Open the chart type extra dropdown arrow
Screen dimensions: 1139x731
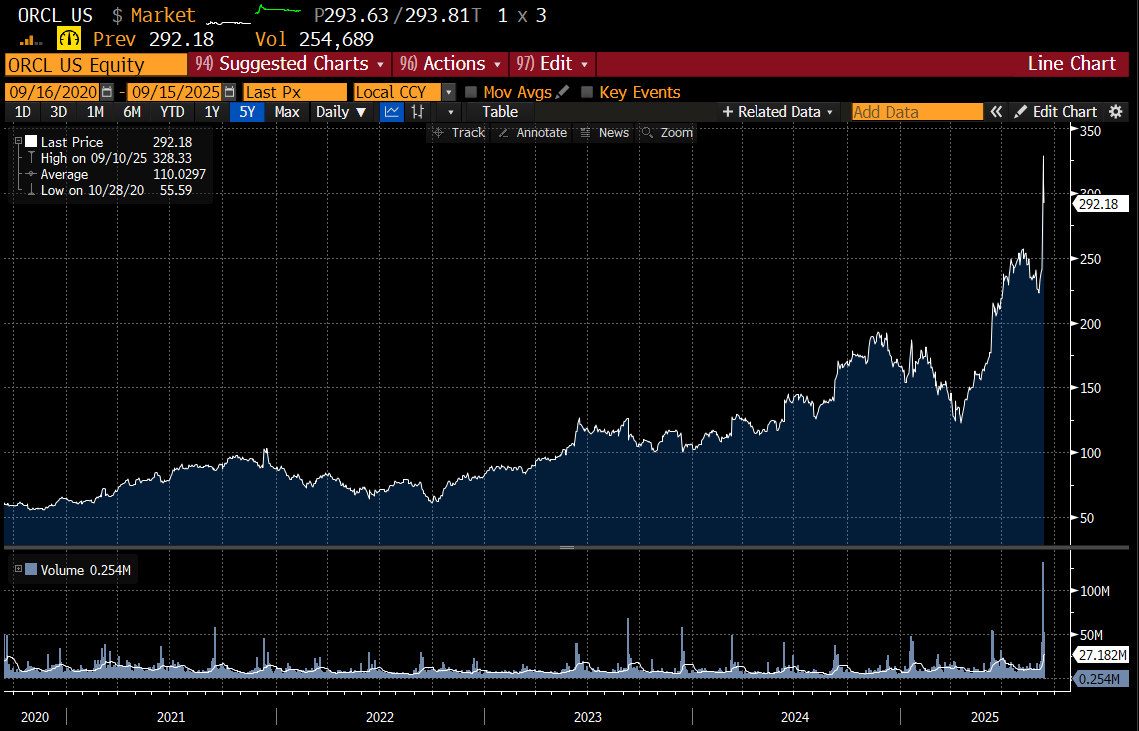(x=450, y=112)
